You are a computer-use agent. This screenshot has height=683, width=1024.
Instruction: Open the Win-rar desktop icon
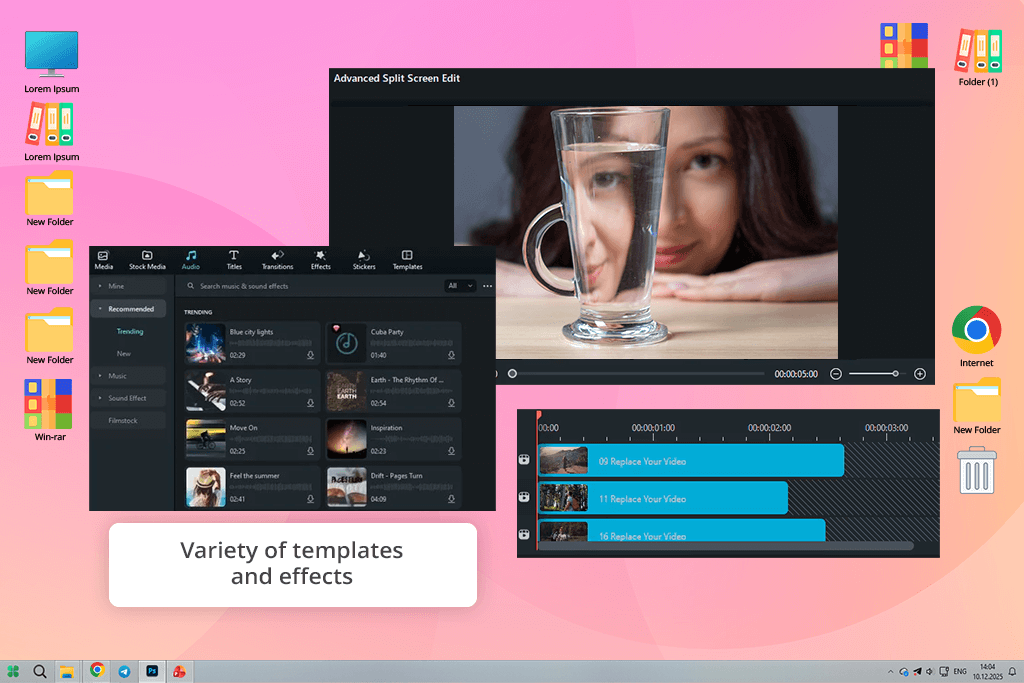point(50,410)
